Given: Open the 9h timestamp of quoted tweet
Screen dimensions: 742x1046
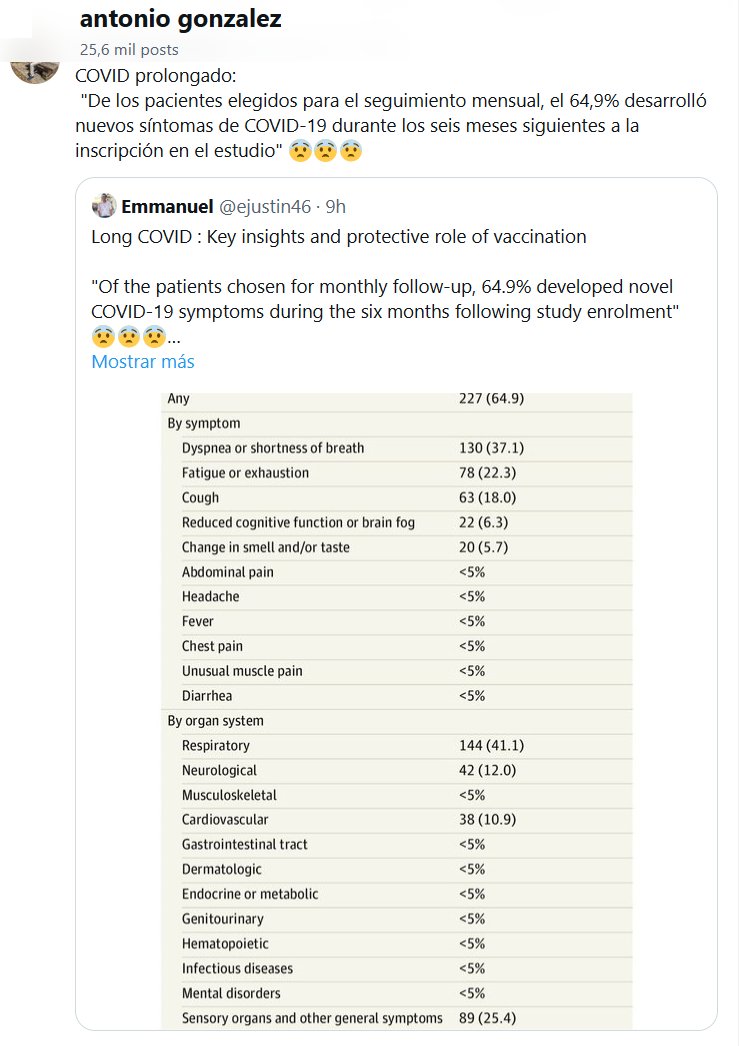Looking at the screenshot, I should [336, 207].
